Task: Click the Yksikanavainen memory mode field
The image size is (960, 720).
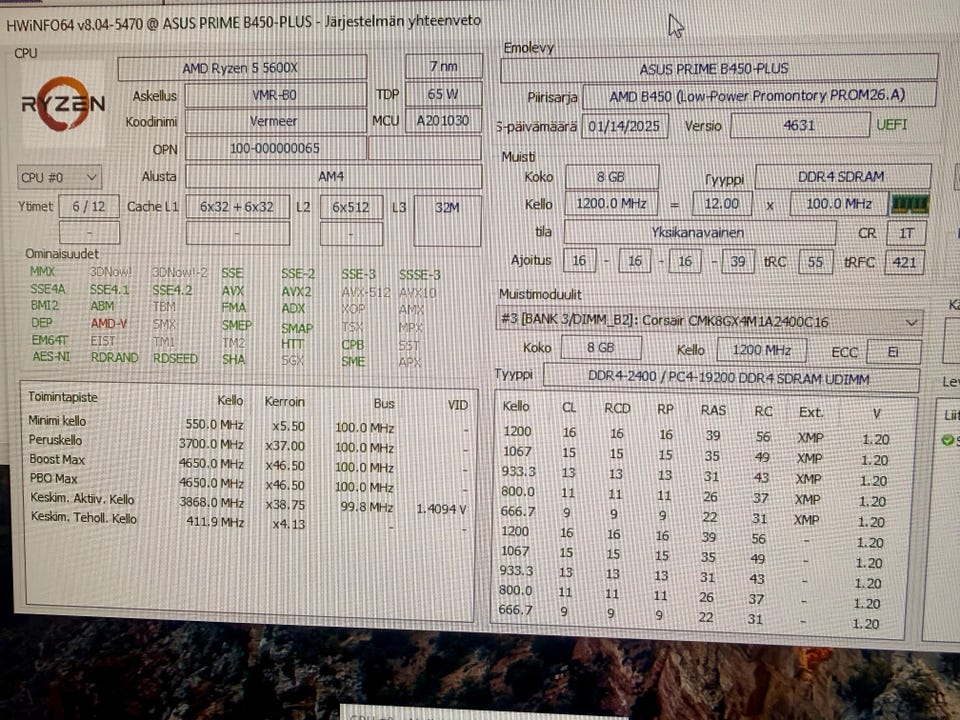Action: coord(699,233)
